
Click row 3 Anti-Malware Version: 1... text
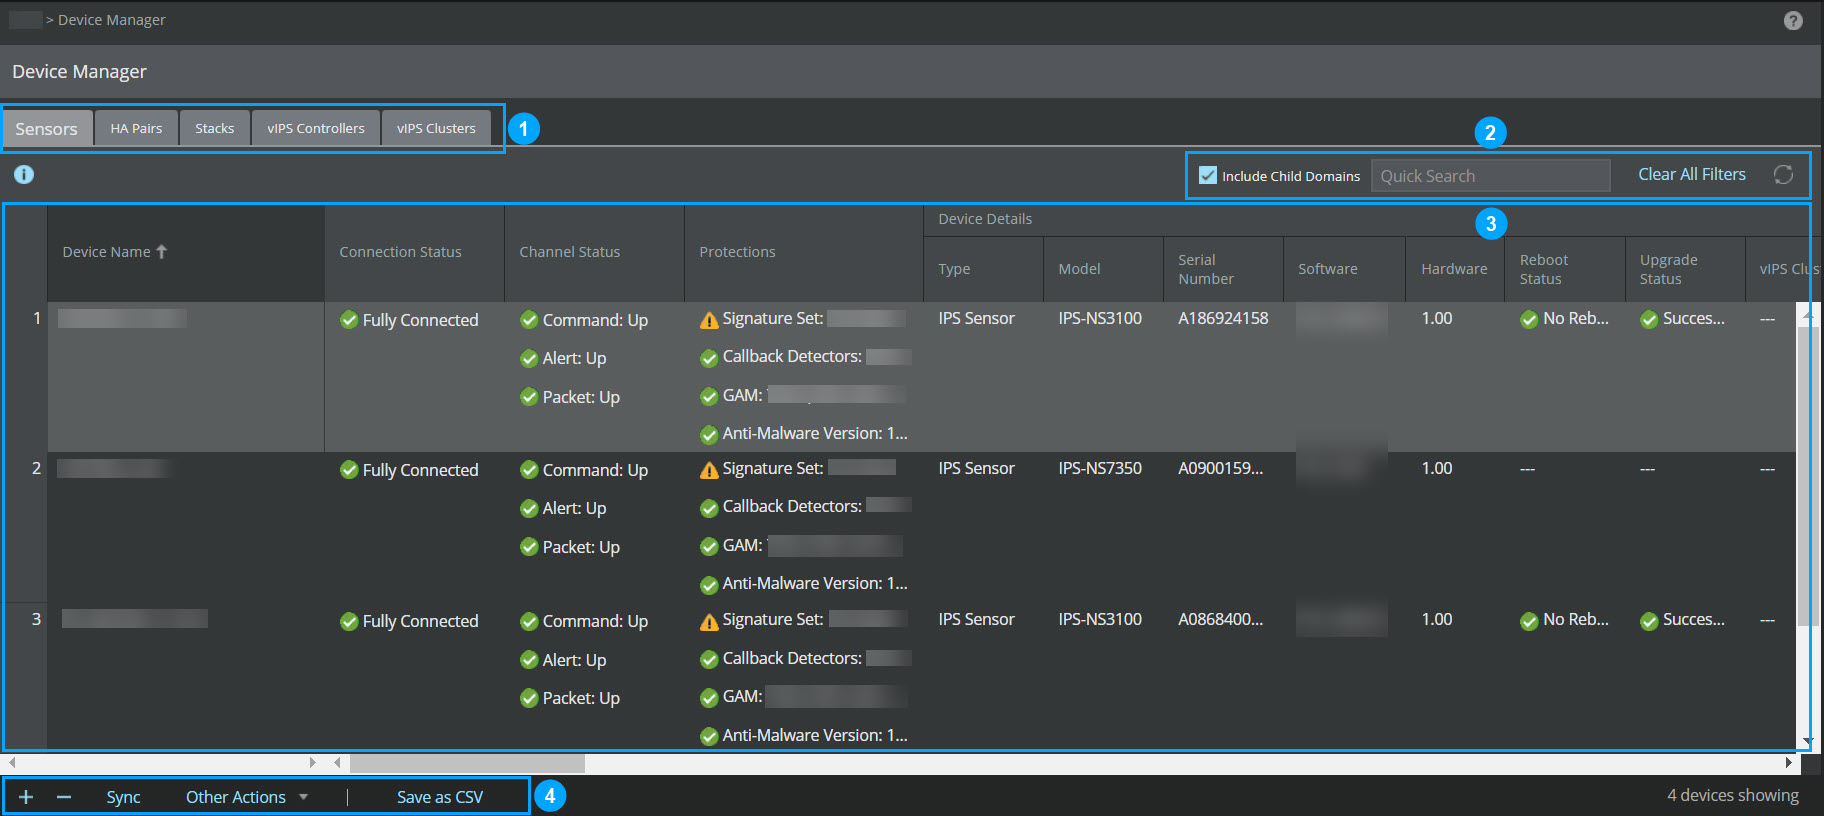pyautogui.click(x=815, y=735)
